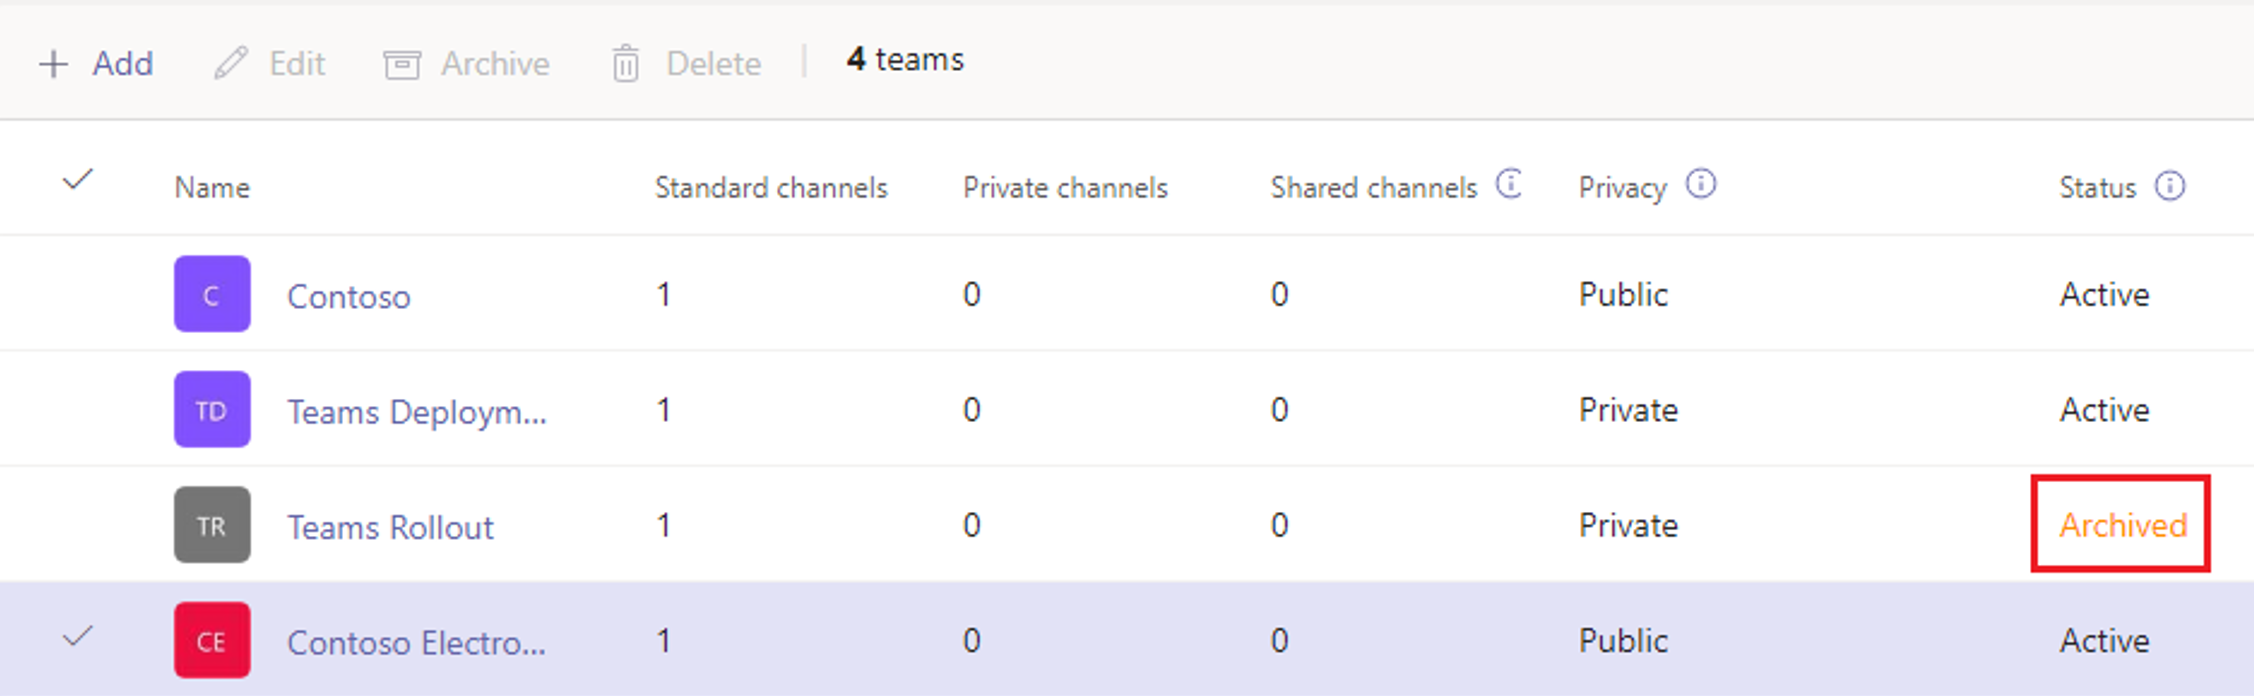This screenshot has width=2254, height=696.
Task: Click the info icon beside Status
Action: 2170,186
